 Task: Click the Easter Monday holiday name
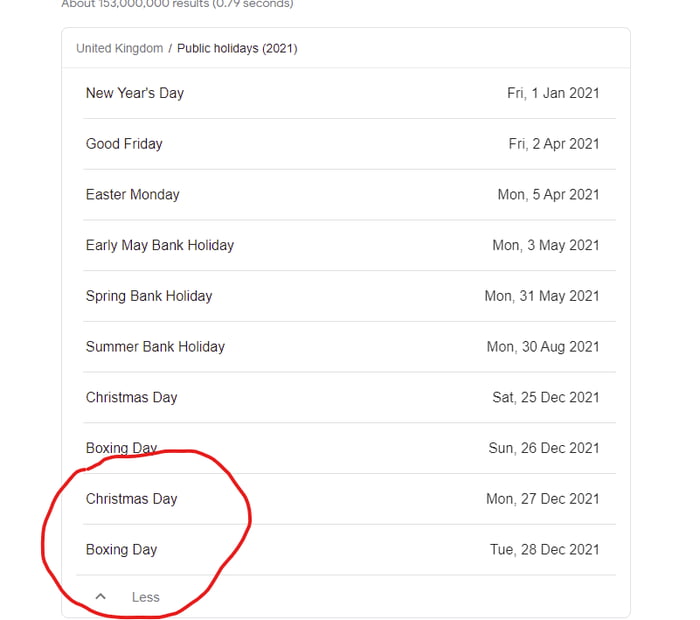coord(133,194)
